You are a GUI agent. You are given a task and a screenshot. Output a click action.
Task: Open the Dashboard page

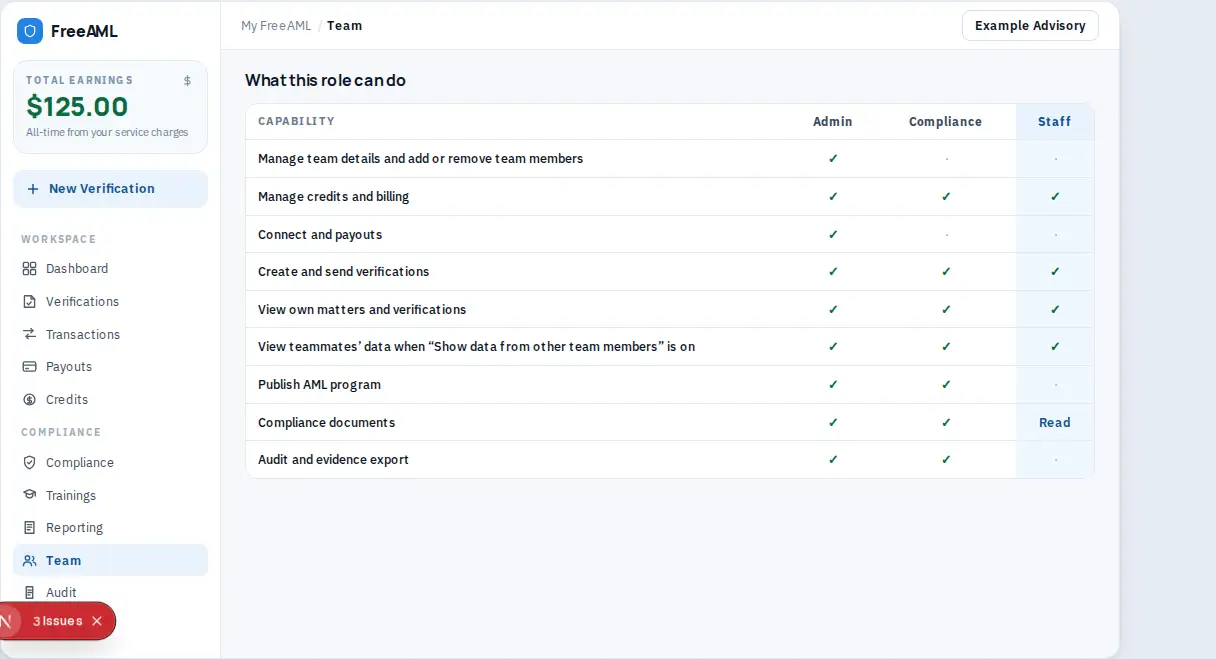click(x=110, y=269)
